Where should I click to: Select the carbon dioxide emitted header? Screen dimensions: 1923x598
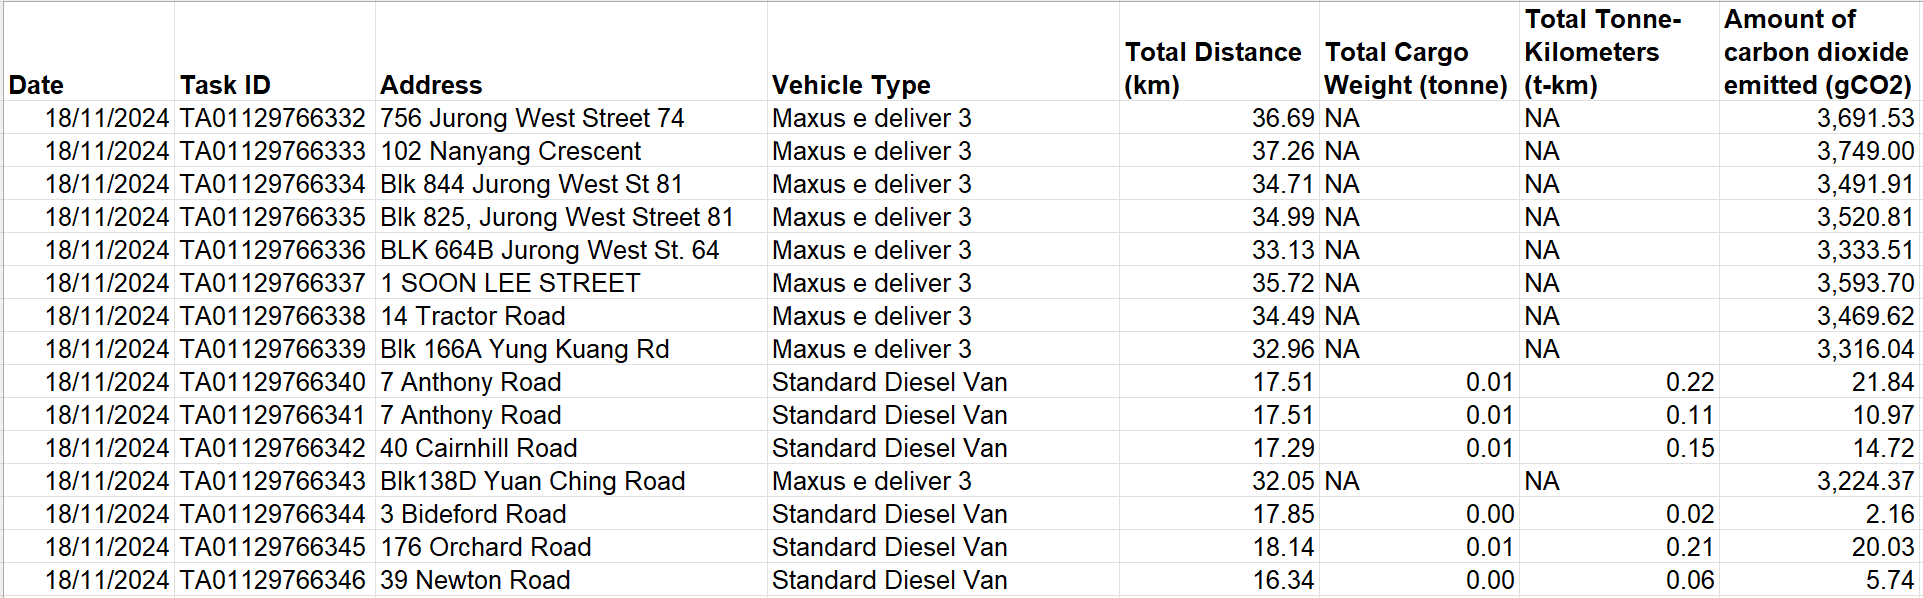(1817, 52)
